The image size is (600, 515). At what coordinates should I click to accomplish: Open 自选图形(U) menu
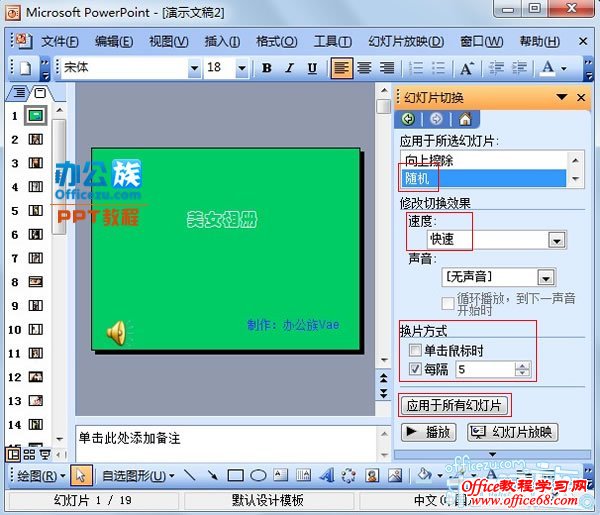click(138, 476)
